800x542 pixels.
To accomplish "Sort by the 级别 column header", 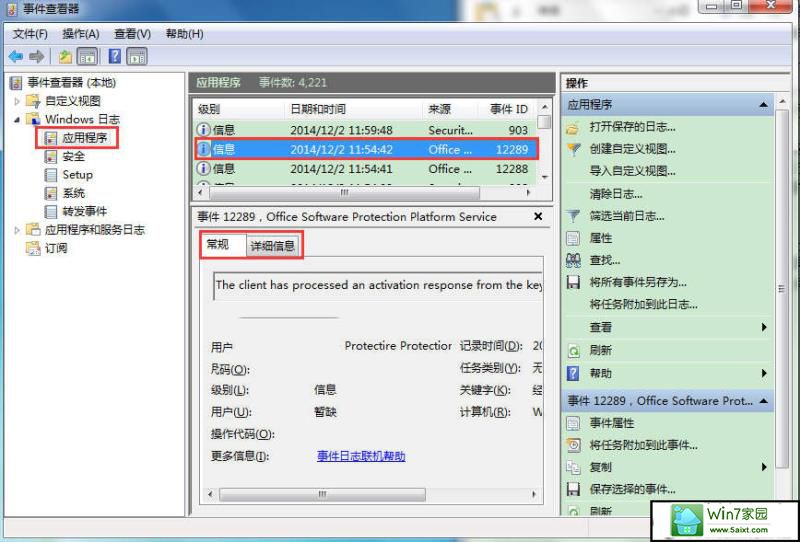I will [x=239, y=109].
